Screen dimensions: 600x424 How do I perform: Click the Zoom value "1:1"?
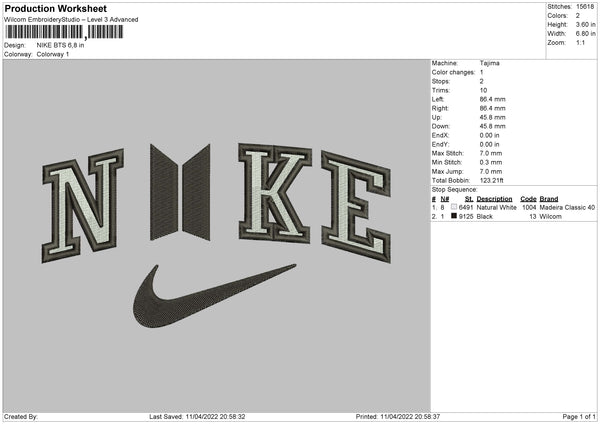tap(580, 42)
